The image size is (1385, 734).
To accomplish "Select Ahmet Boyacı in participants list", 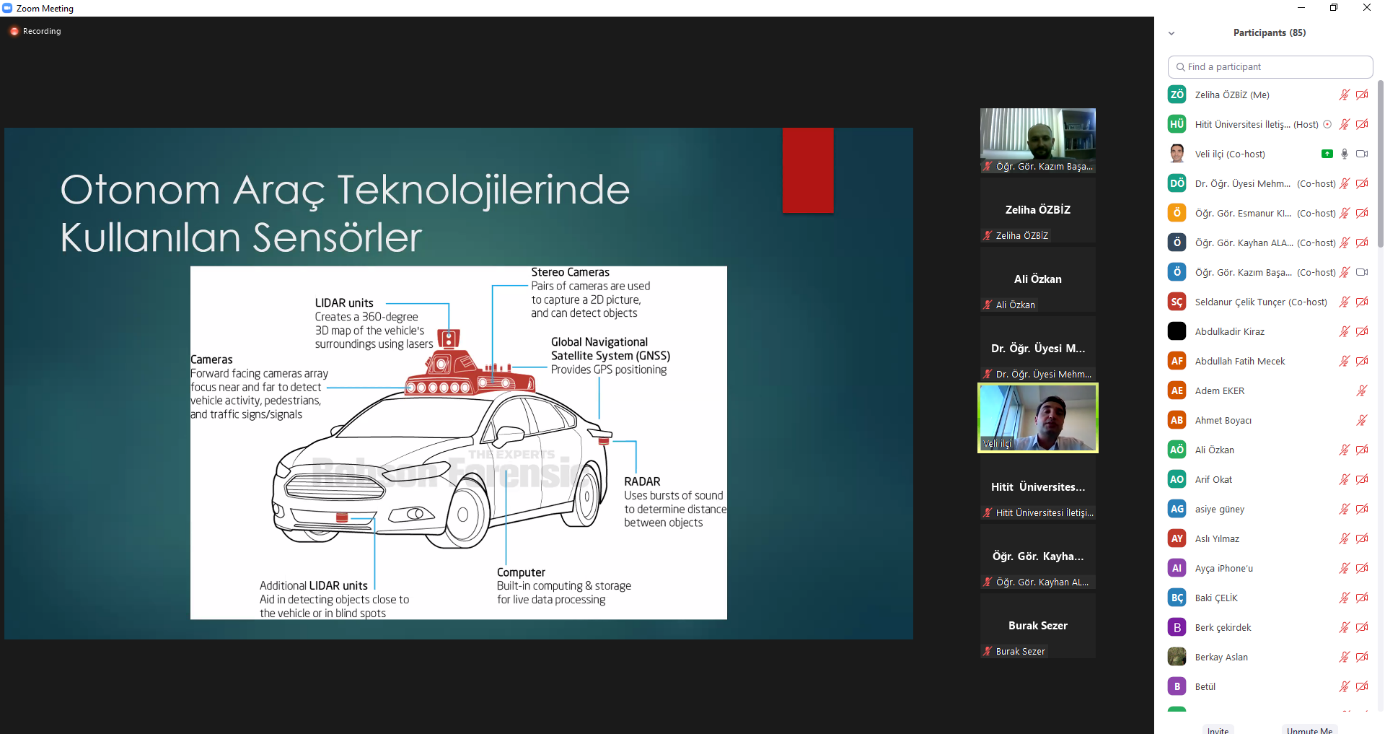I will (1266, 420).
